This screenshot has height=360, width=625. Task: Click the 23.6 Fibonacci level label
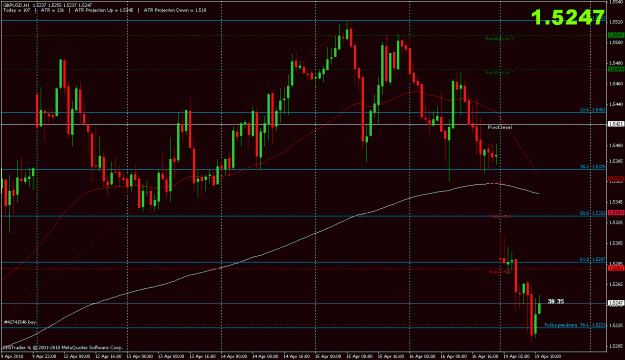(592, 110)
